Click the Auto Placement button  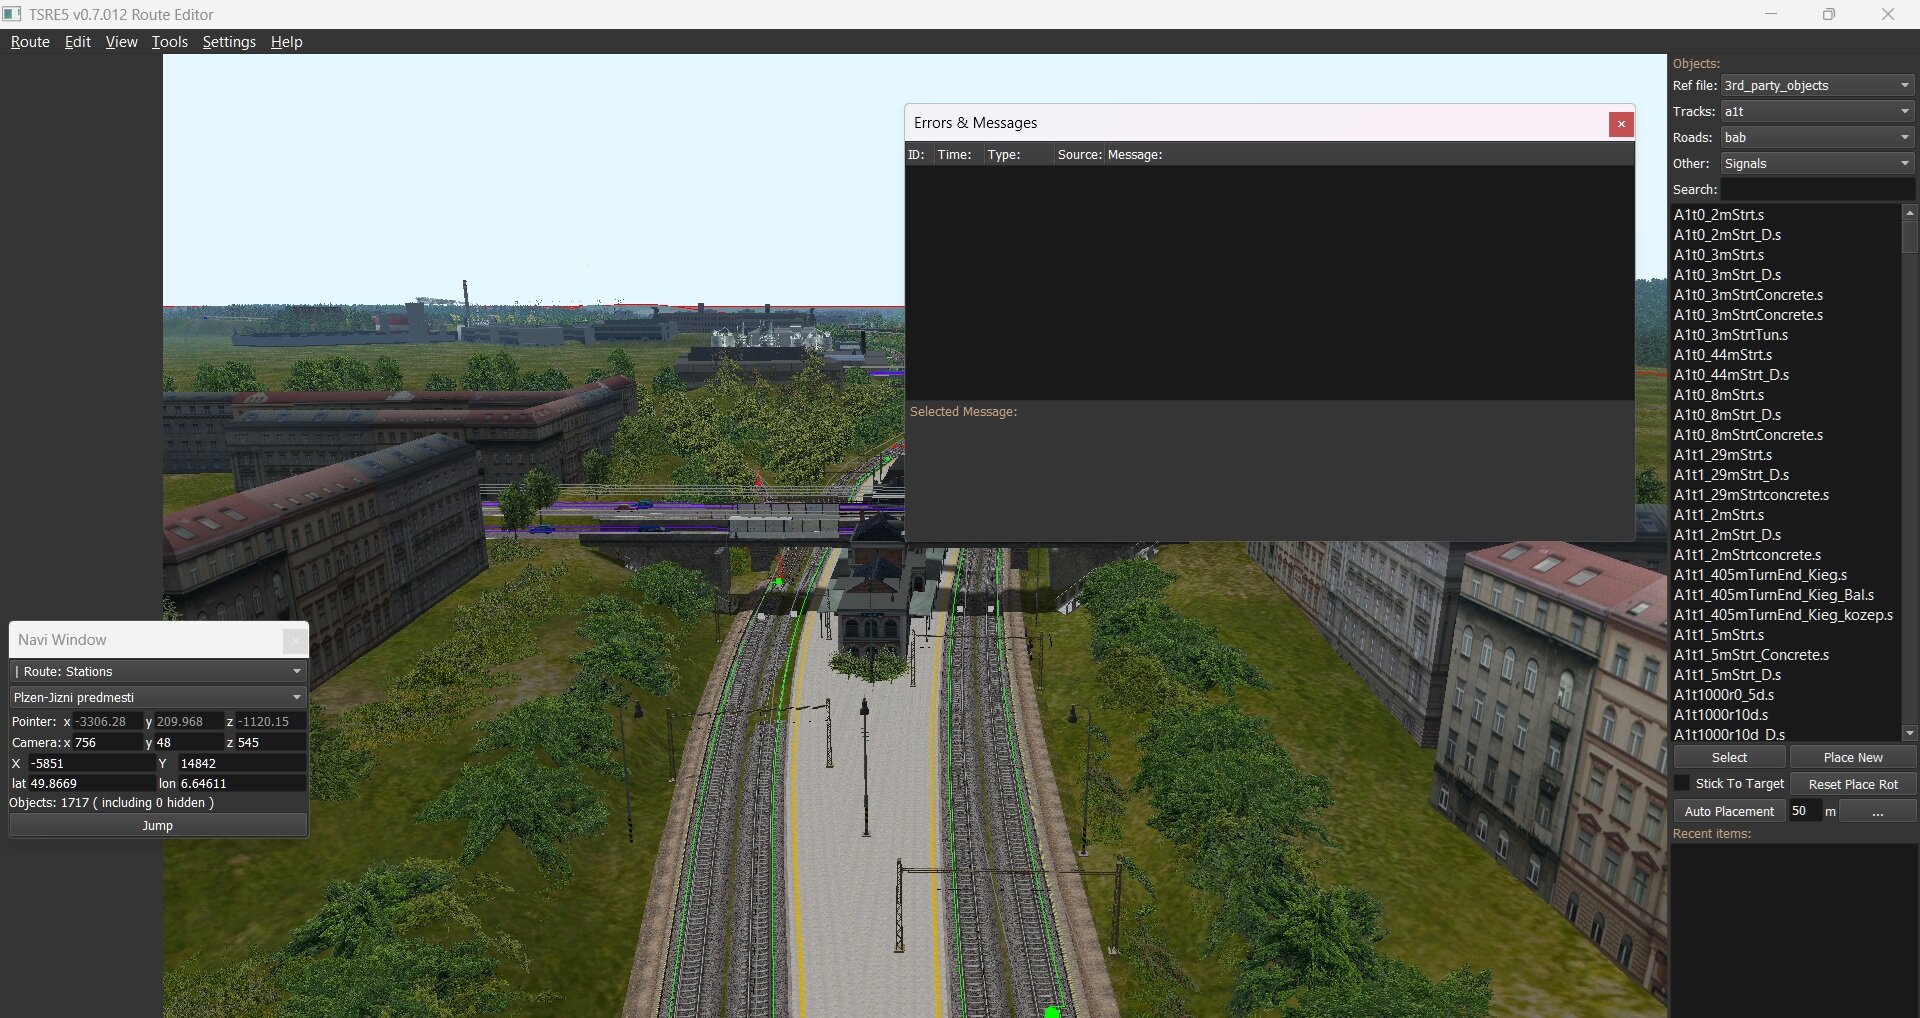point(1730,811)
